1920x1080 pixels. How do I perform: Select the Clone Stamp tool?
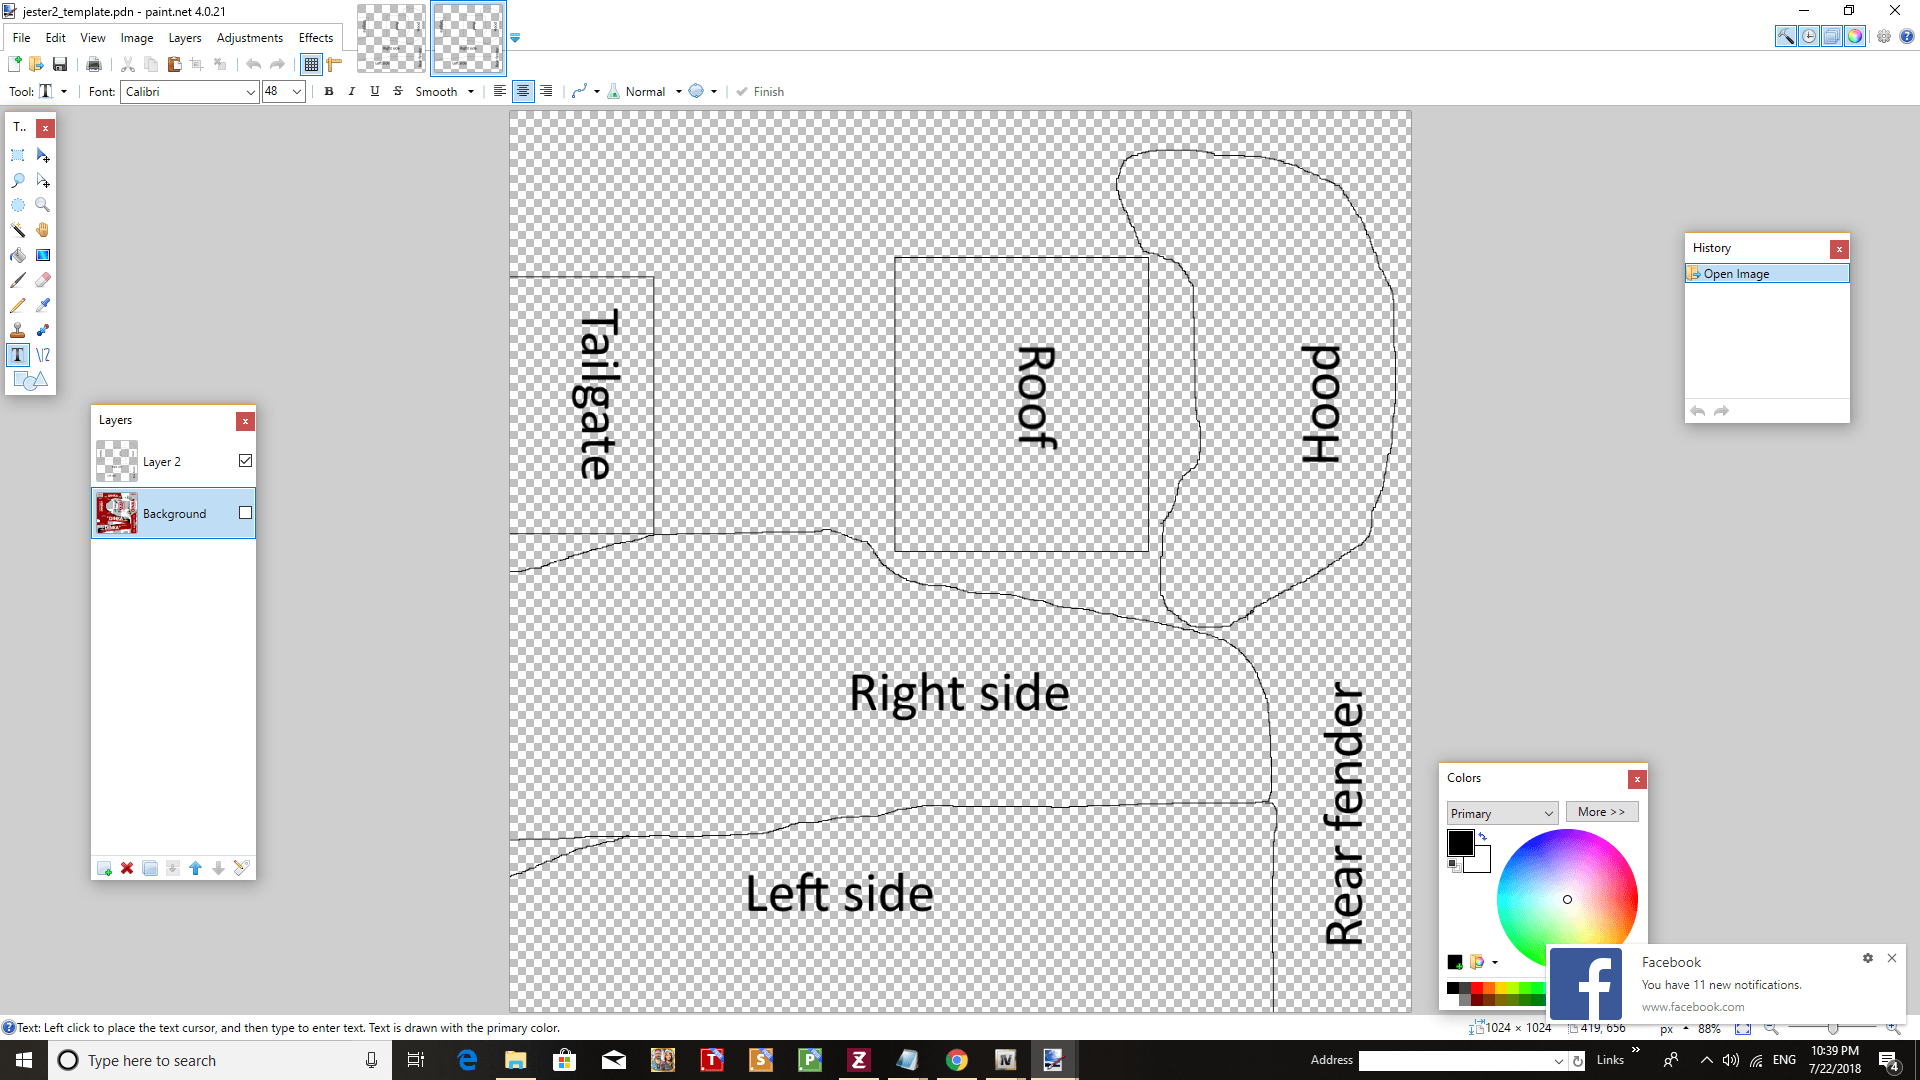(x=18, y=330)
